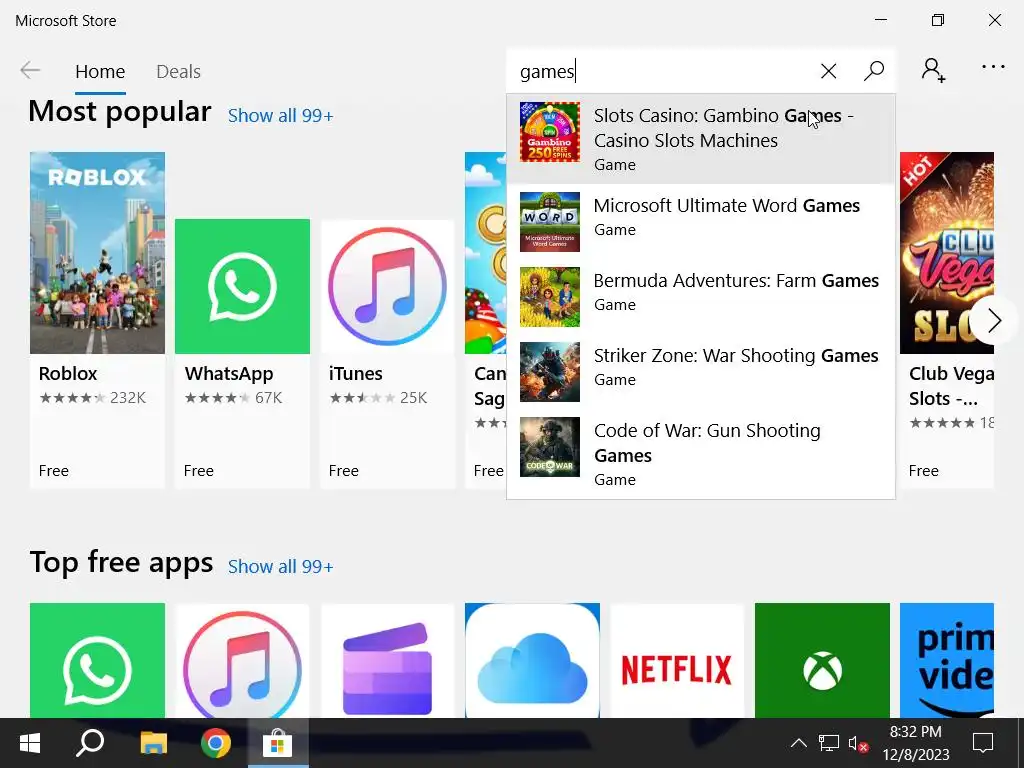This screenshot has width=1024, height=768.
Task: Select Code of War icon
Action: [550, 447]
